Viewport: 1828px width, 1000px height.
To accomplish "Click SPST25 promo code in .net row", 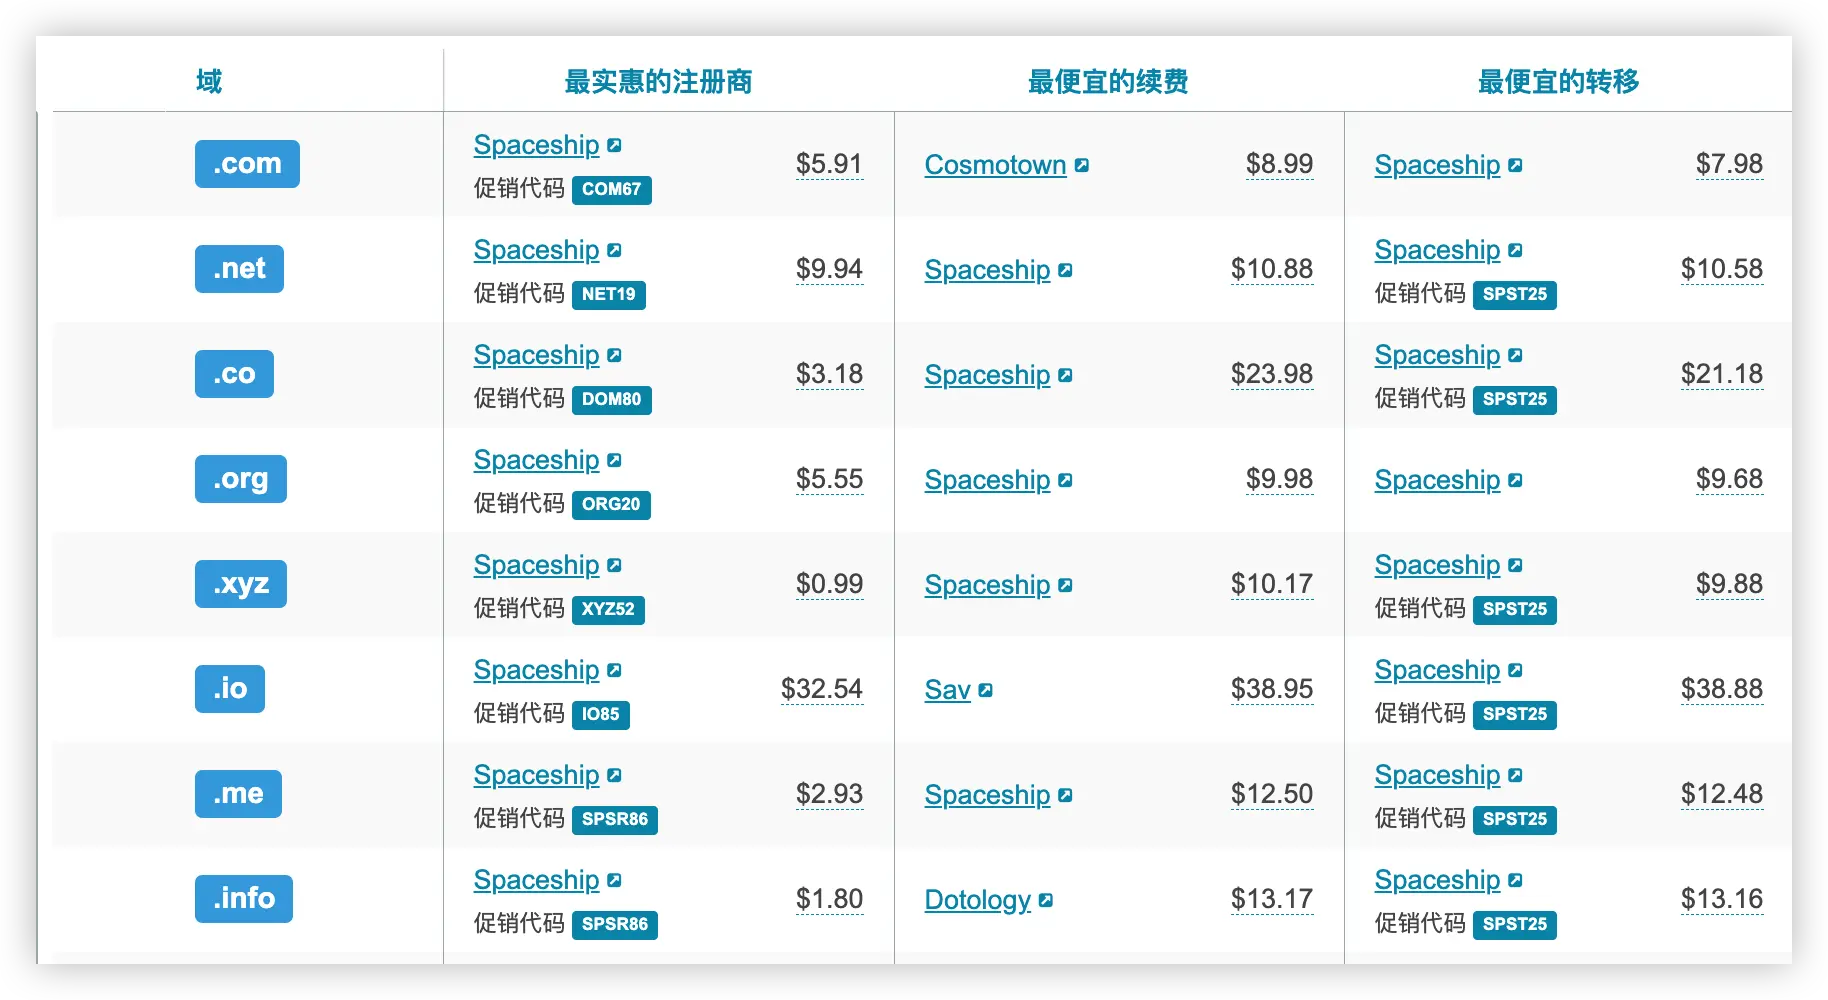I will [x=1515, y=294].
